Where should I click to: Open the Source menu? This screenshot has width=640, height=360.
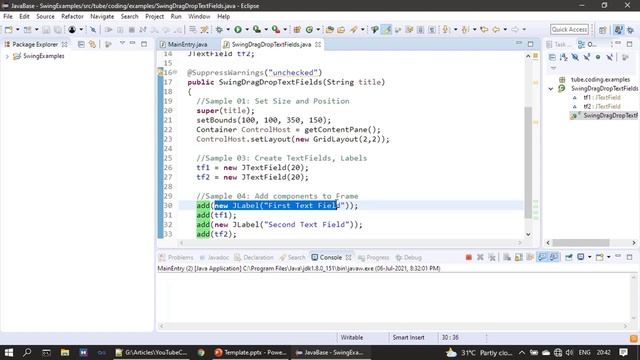pyautogui.click(x=45, y=16)
